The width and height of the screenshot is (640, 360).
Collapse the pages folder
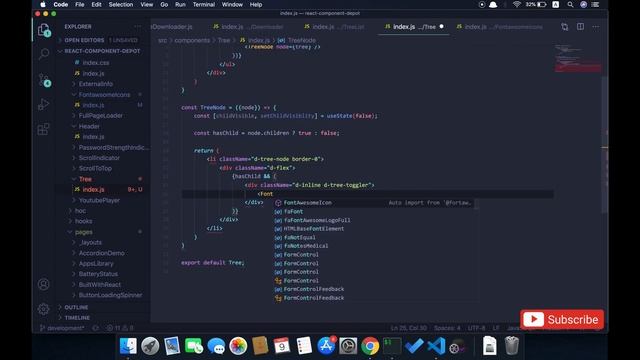tap(84, 232)
